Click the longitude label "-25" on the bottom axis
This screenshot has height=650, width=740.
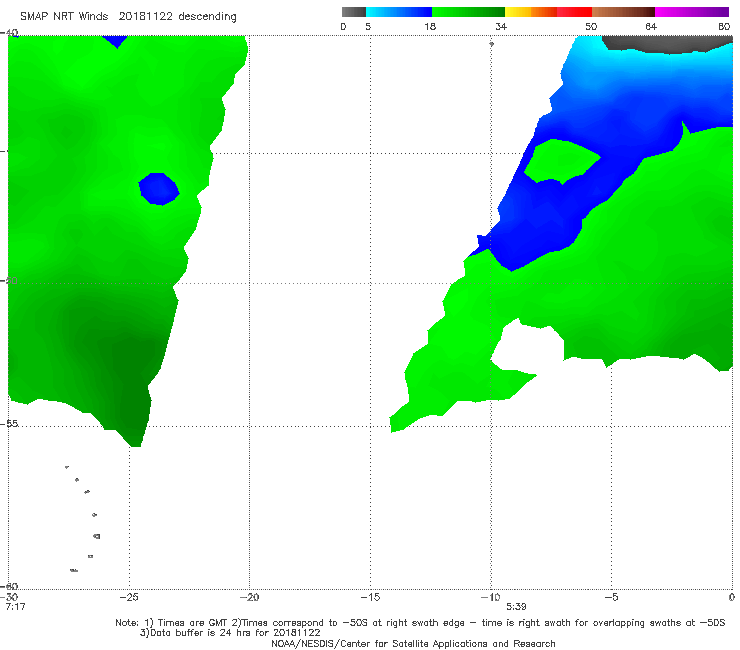point(129,597)
